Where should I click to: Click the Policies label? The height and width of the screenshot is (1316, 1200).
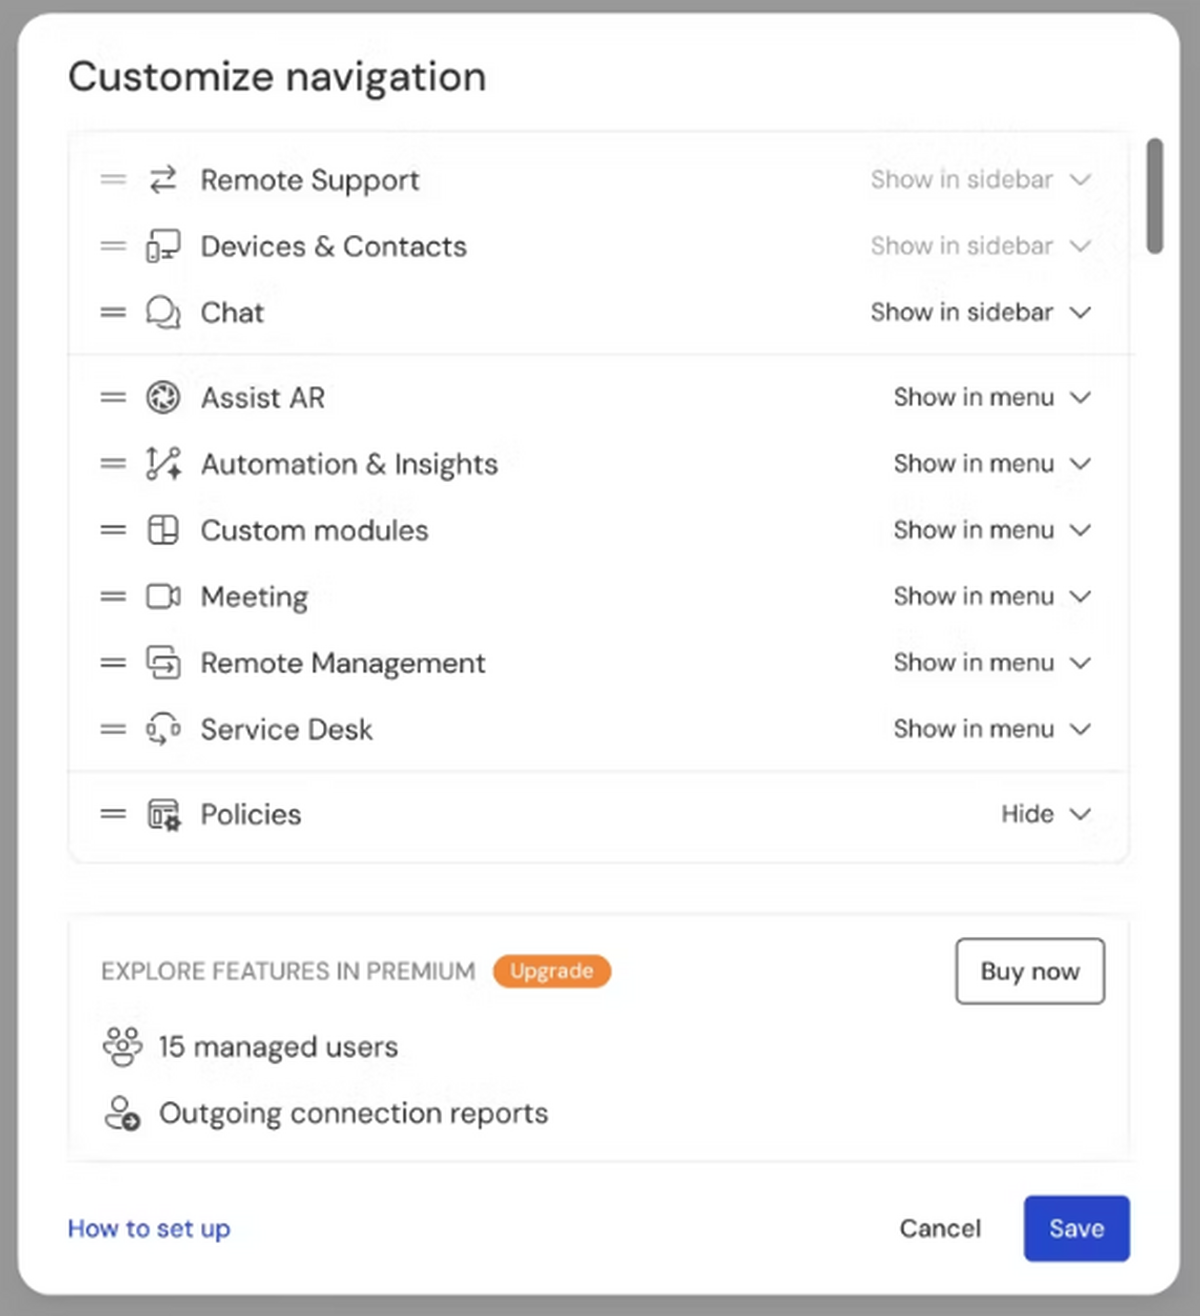point(251,814)
